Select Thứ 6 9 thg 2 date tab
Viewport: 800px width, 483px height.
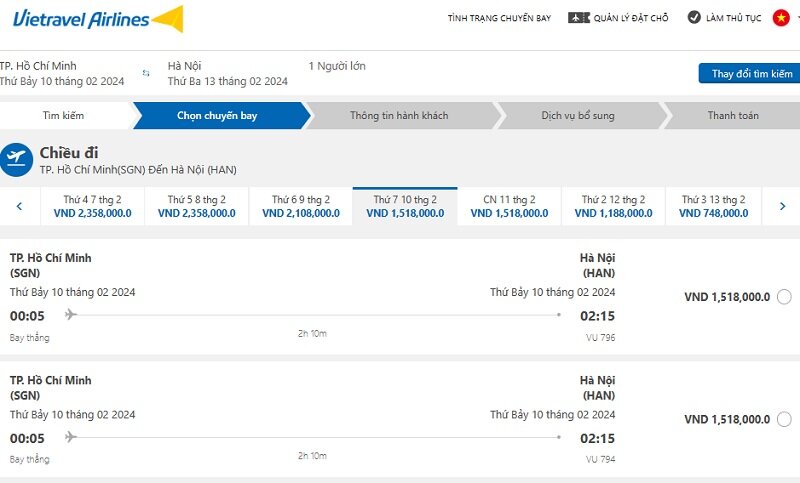pyautogui.click(x=300, y=206)
